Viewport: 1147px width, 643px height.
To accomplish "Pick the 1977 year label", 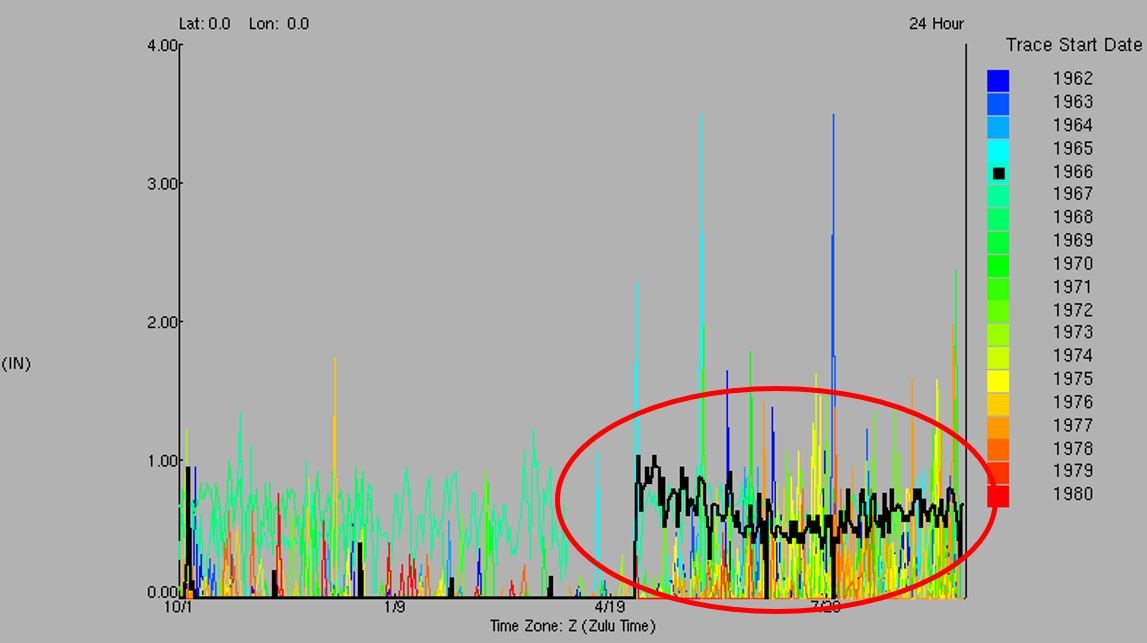I will (x=1072, y=426).
